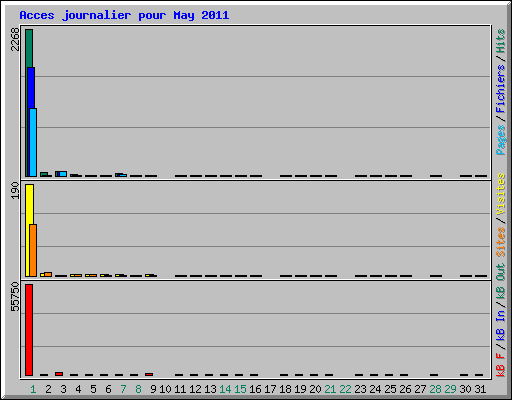Click green day label 22 on the x-axis

[x=345, y=389]
